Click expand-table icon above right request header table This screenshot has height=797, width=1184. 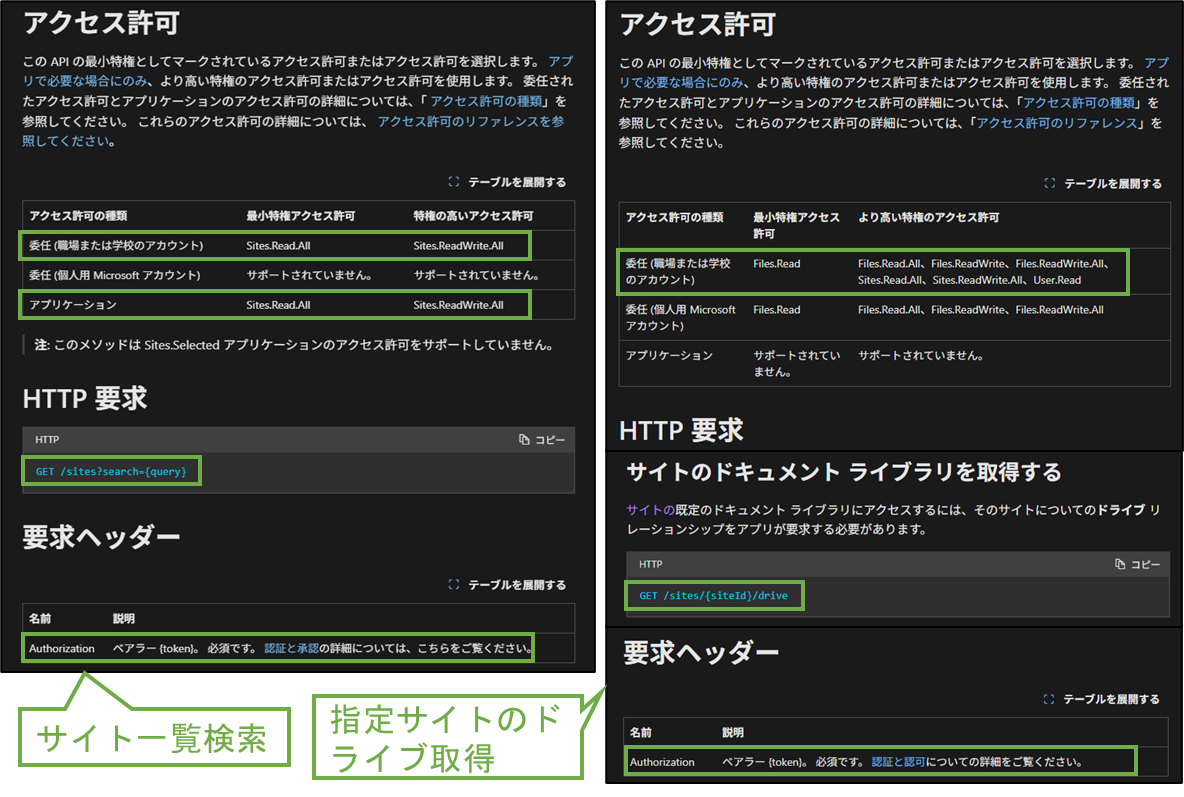1049,700
